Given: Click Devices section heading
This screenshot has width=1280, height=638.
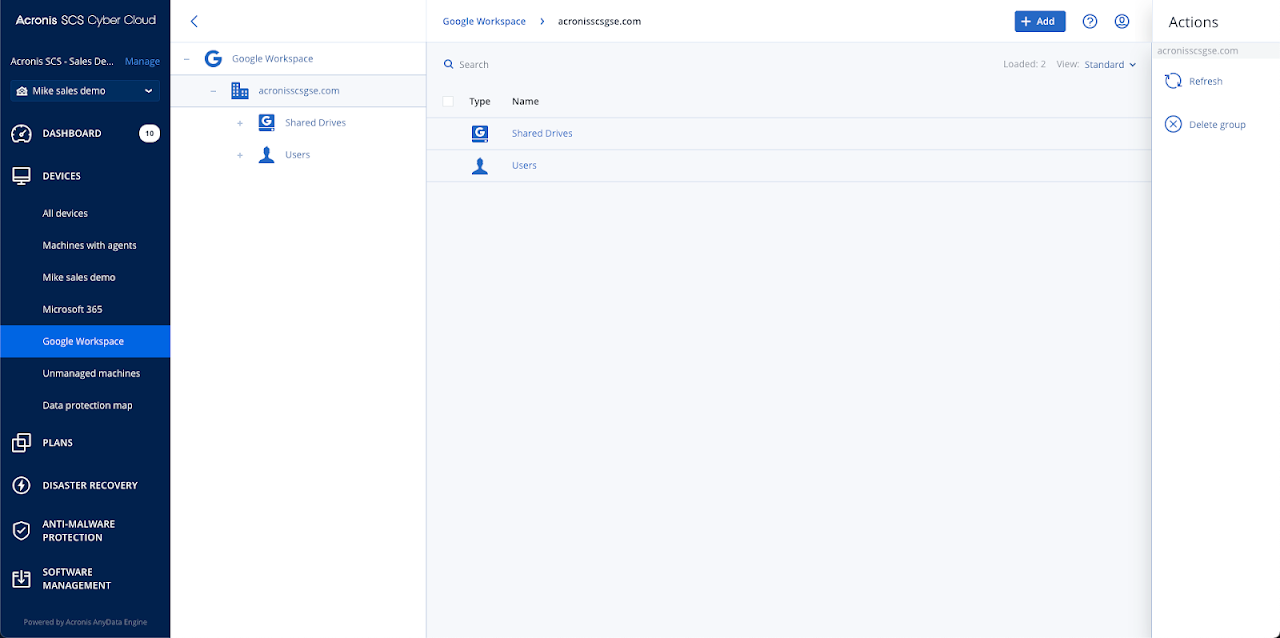Looking at the screenshot, I should [61, 176].
